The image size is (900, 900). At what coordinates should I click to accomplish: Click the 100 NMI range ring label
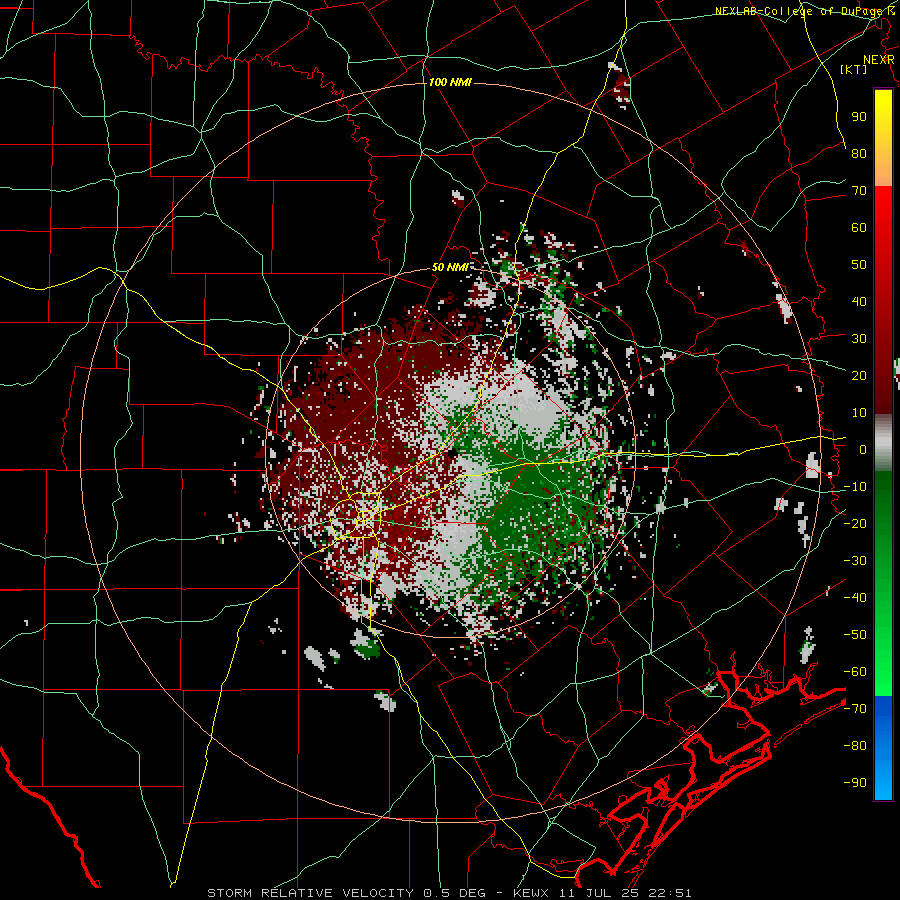pyautogui.click(x=450, y=83)
